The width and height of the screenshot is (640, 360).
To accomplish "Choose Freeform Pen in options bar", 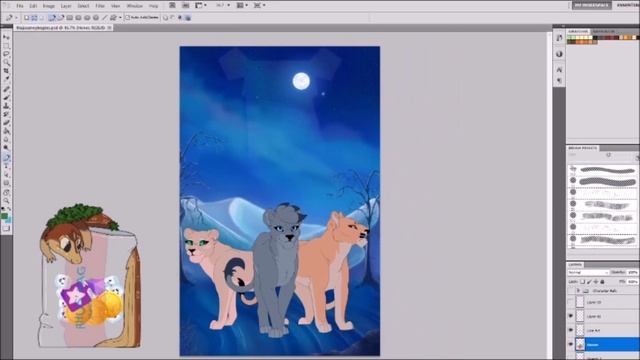I will pyautogui.click(x=61, y=18).
